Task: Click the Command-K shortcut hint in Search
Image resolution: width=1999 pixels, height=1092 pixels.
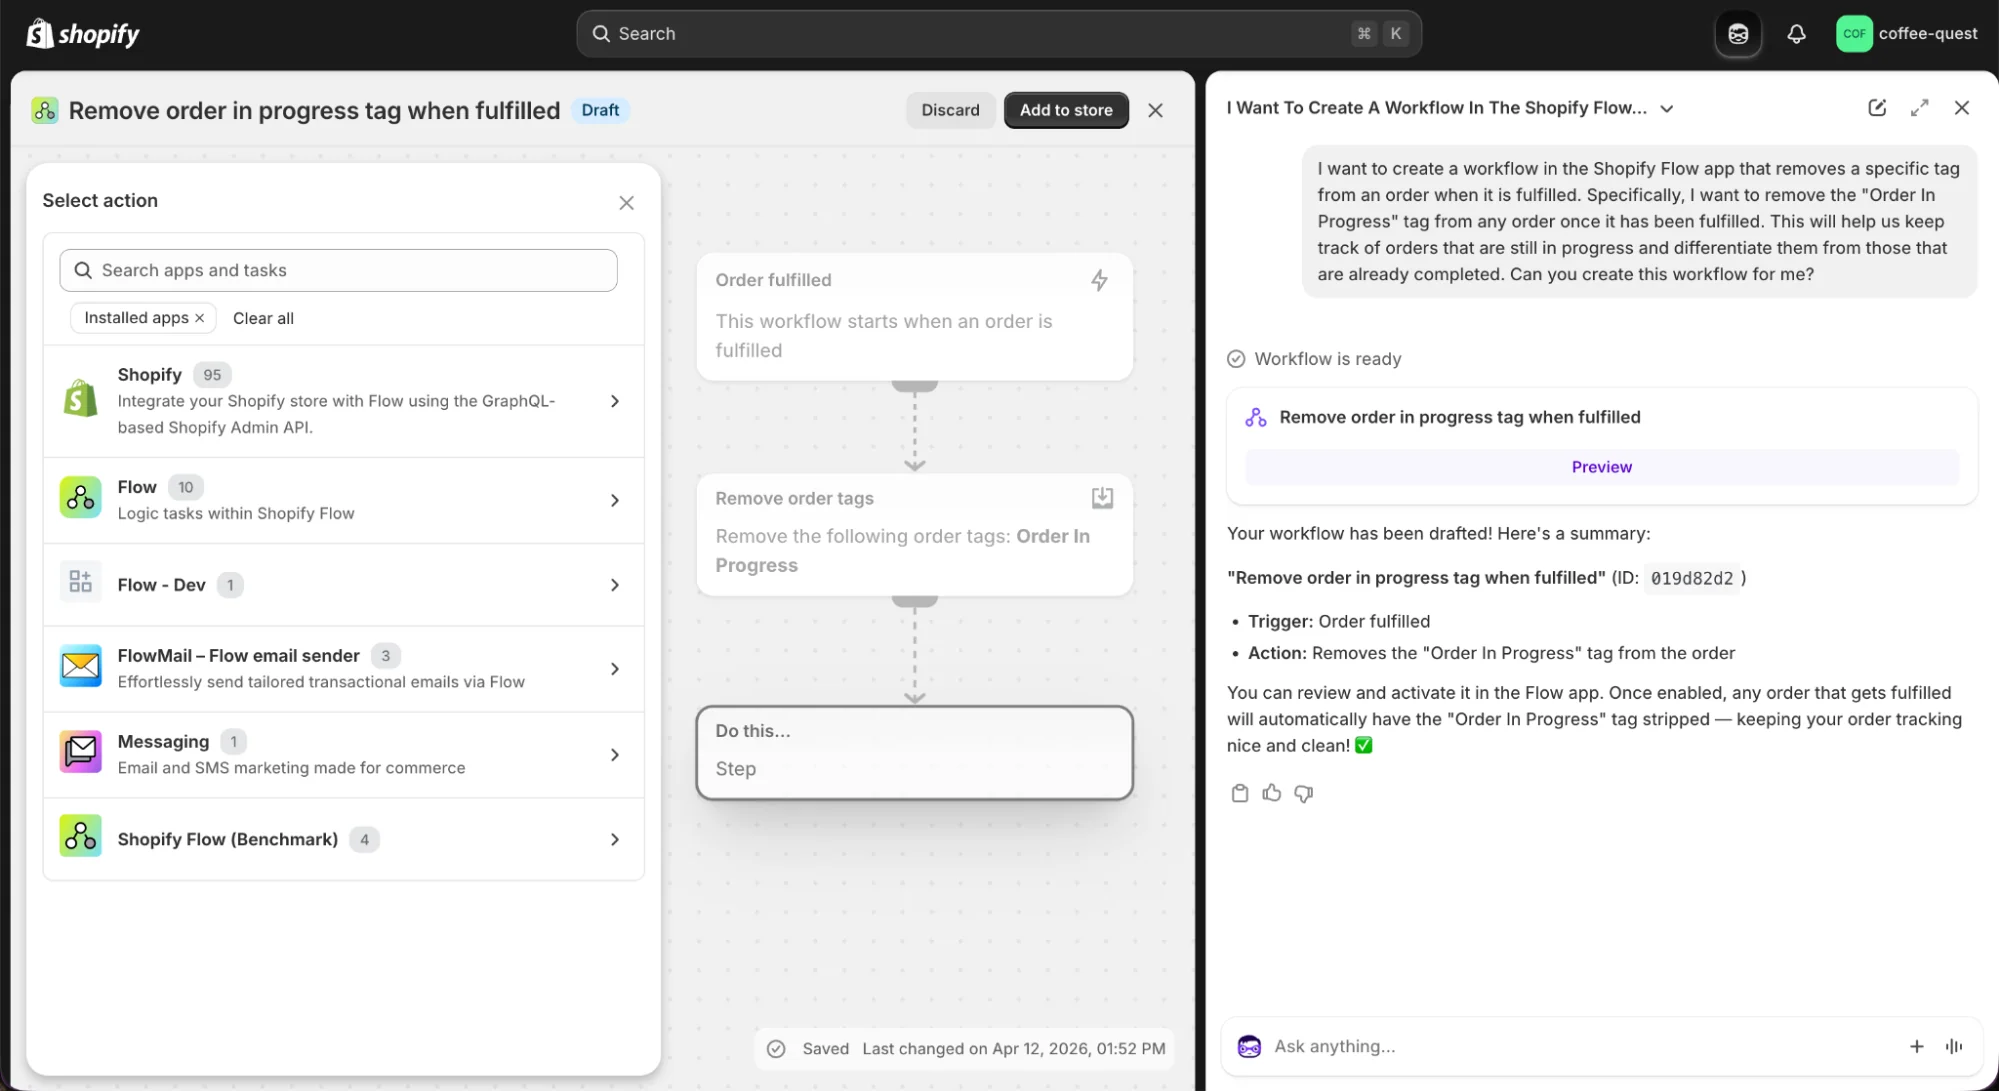Action: tap(1380, 34)
